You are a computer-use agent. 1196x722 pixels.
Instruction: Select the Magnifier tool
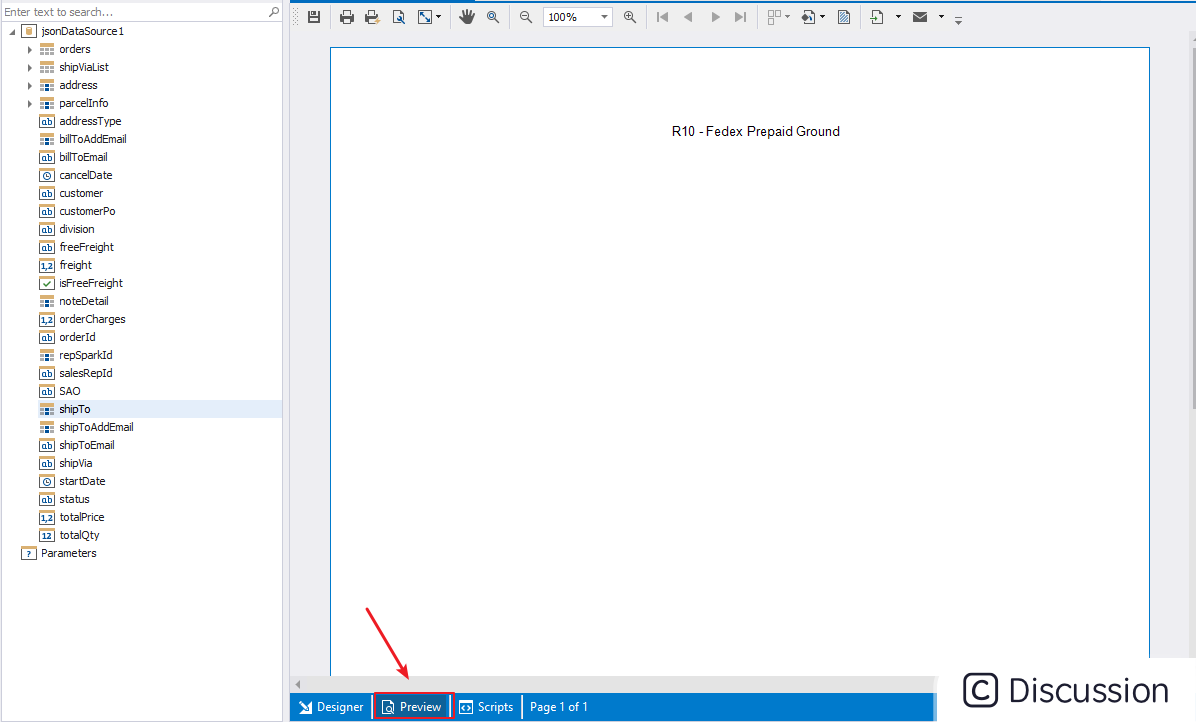click(493, 17)
